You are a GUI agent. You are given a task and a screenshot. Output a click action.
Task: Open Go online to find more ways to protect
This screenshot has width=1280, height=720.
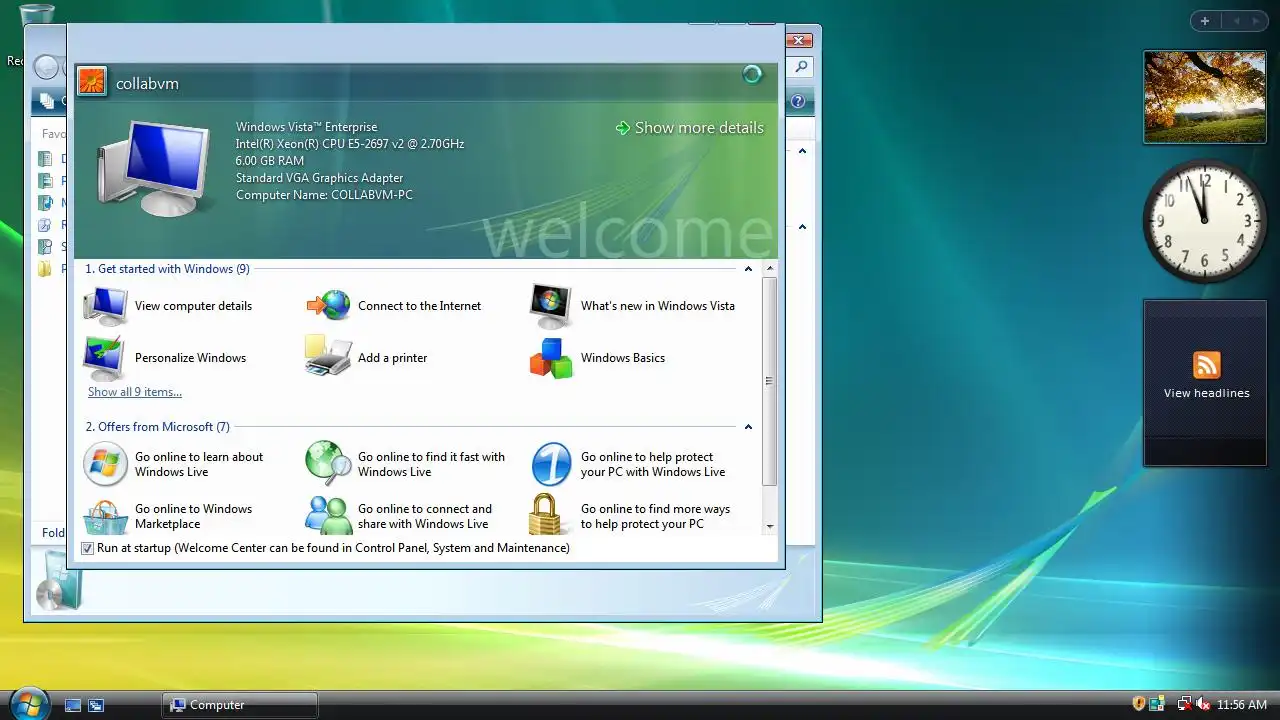[x=630, y=516]
